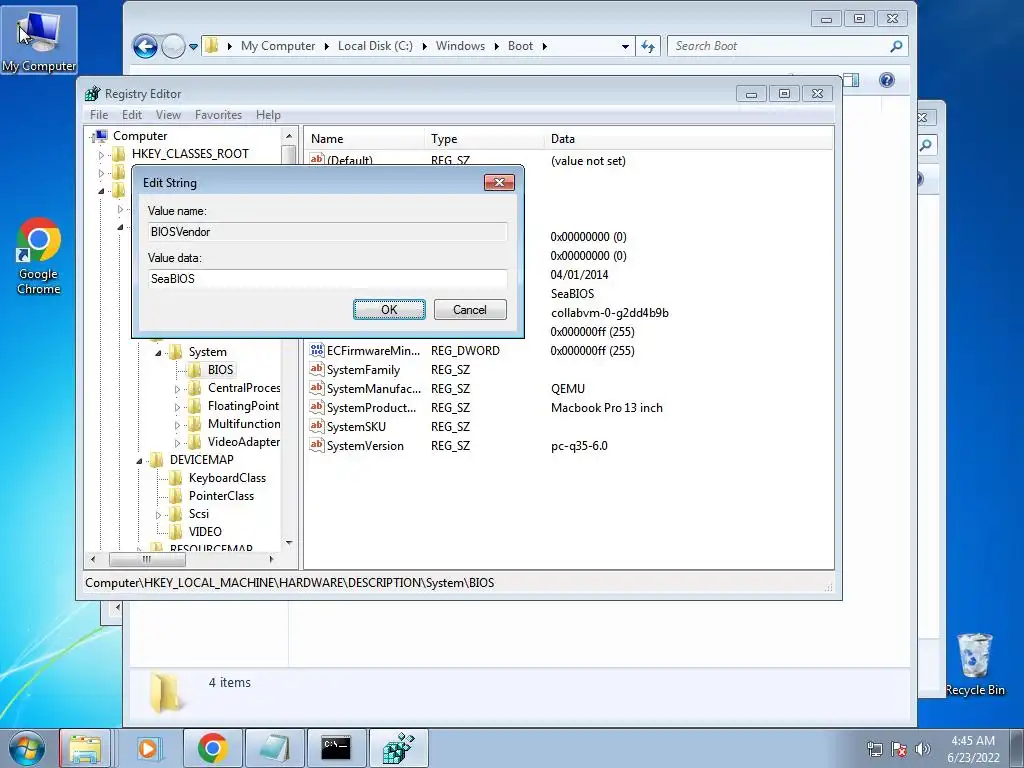Viewport: 1024px width, 768px height.
Task: Open Windows Media Player taskbar icon
Action: pyautogui.click(x=149, y=748)
